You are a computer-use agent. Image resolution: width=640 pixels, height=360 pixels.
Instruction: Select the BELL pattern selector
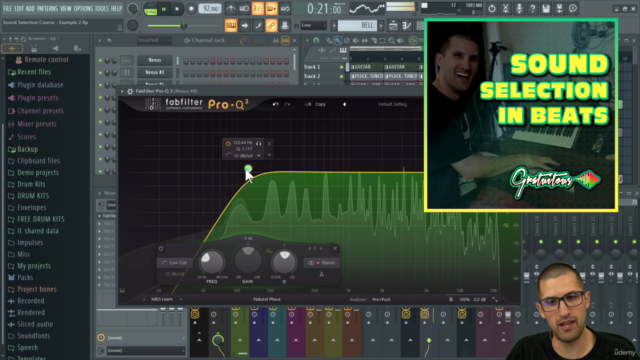357,25
